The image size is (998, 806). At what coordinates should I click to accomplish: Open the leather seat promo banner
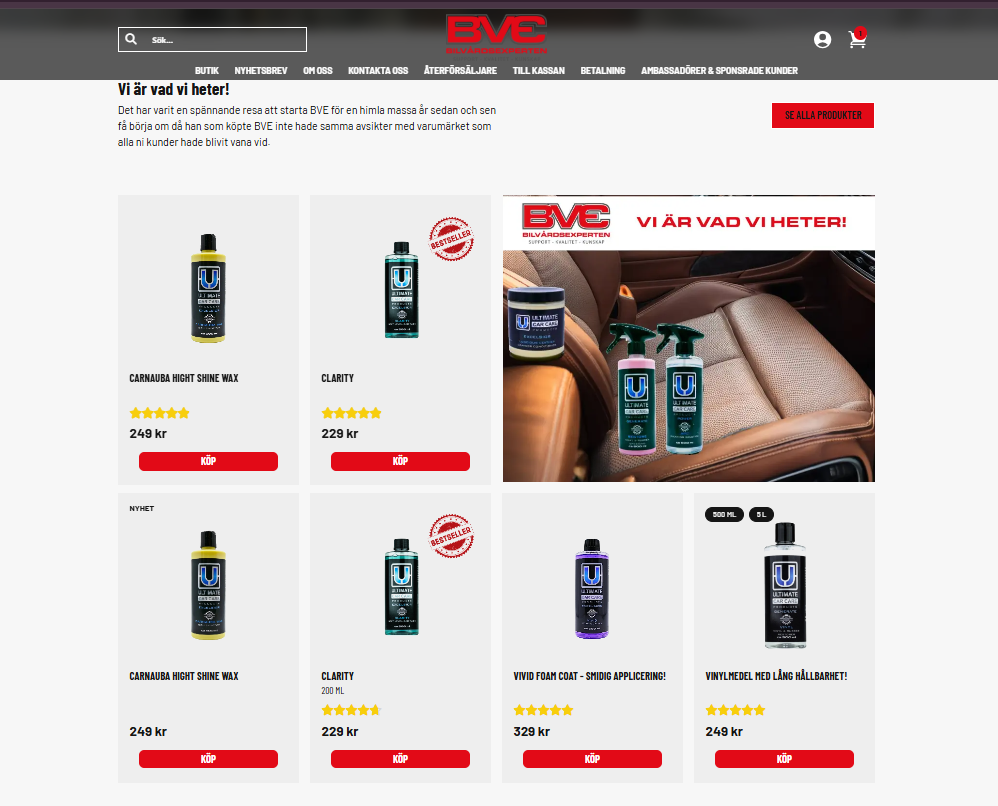coord(689,339)
